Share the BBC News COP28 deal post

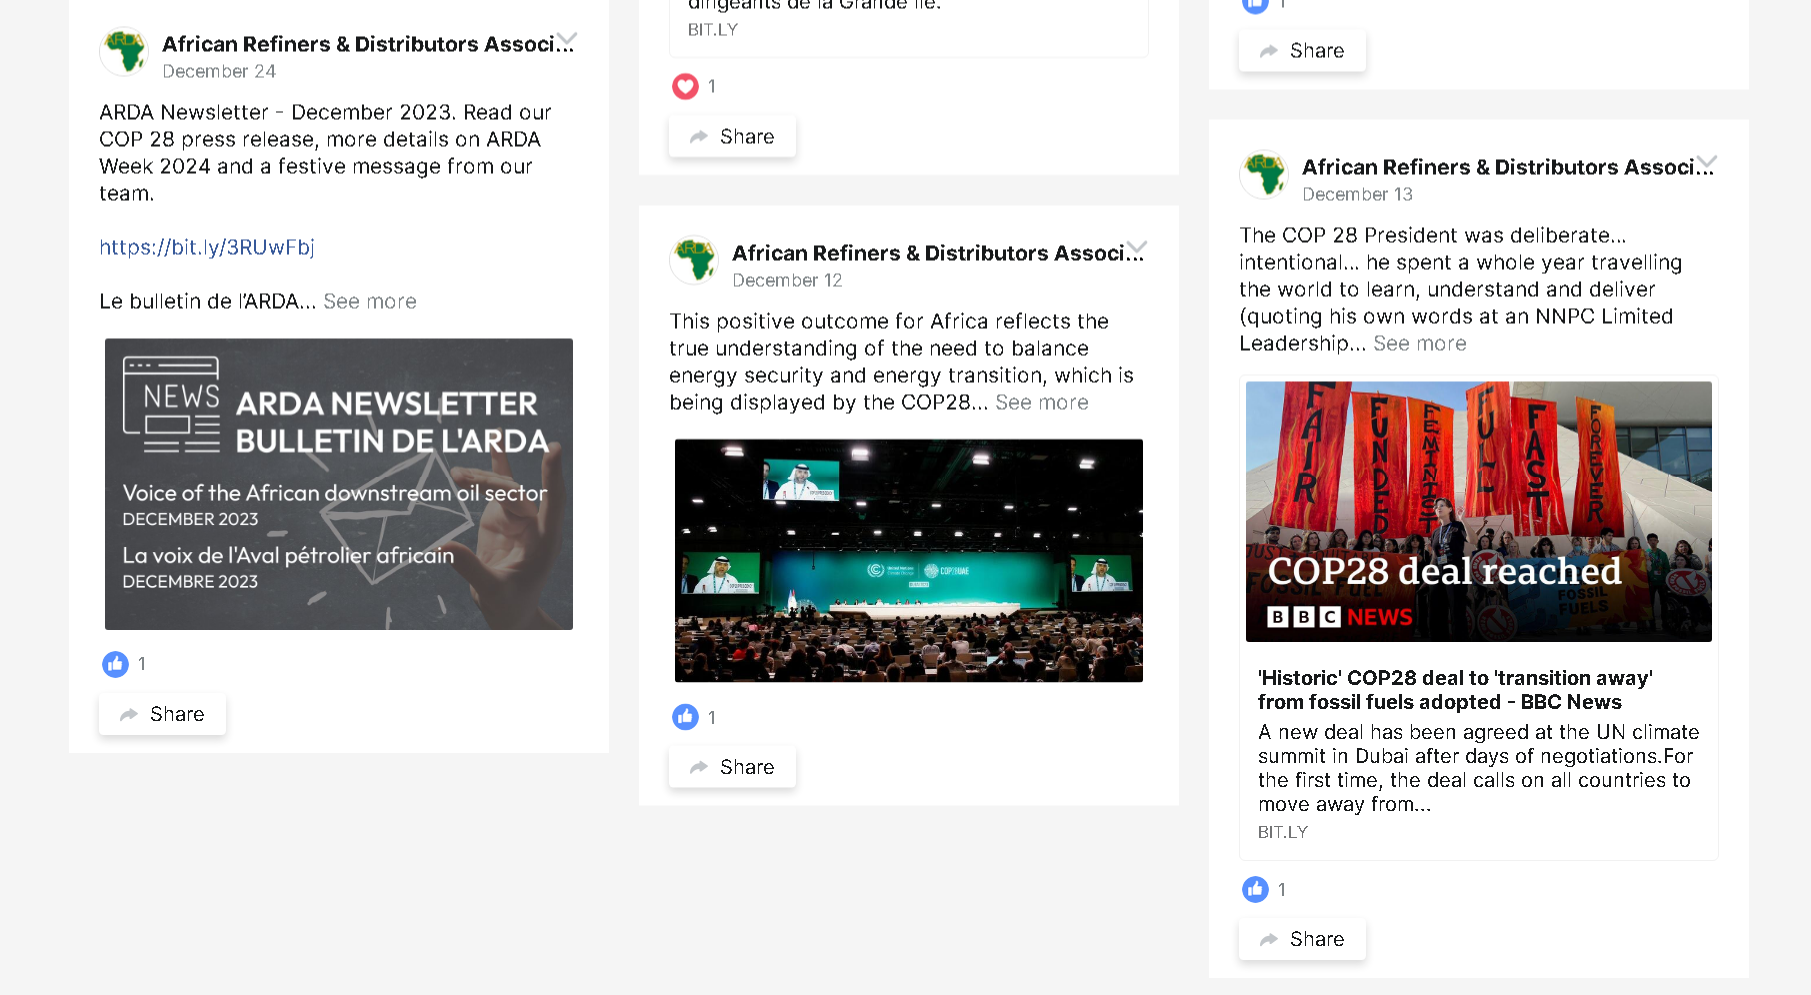(1302, 939)
